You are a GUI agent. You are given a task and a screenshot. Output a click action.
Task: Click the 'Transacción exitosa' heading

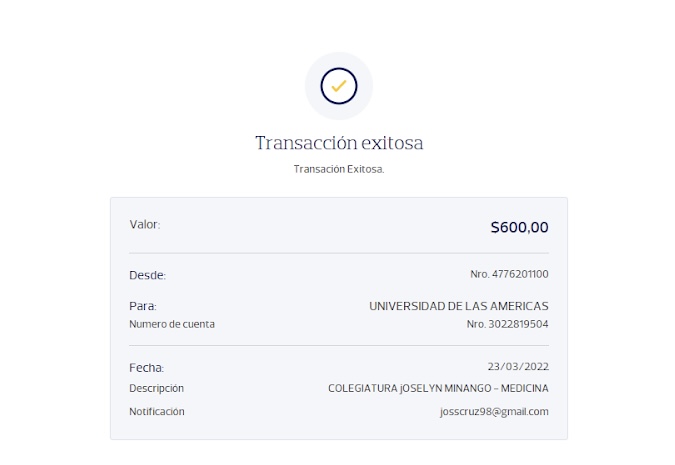coord(339,143)
